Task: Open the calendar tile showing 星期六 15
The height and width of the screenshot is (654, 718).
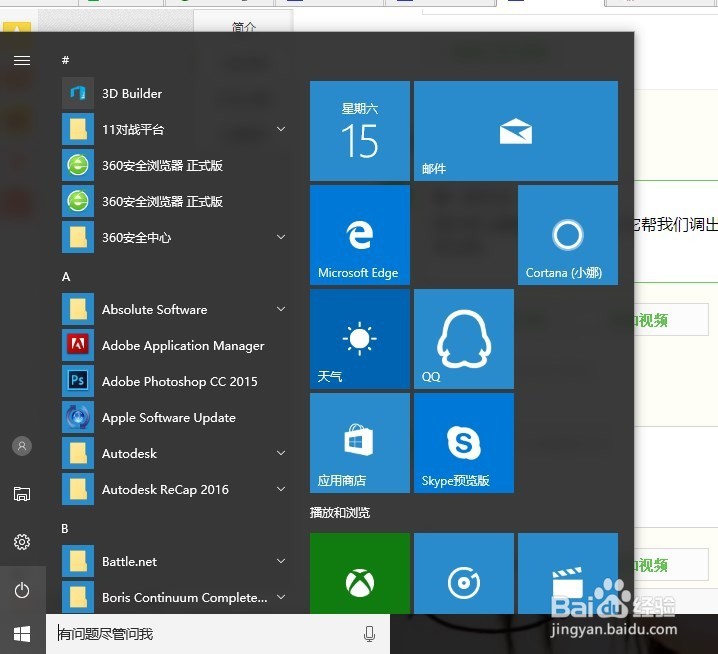Action: (x=360, y=131)
